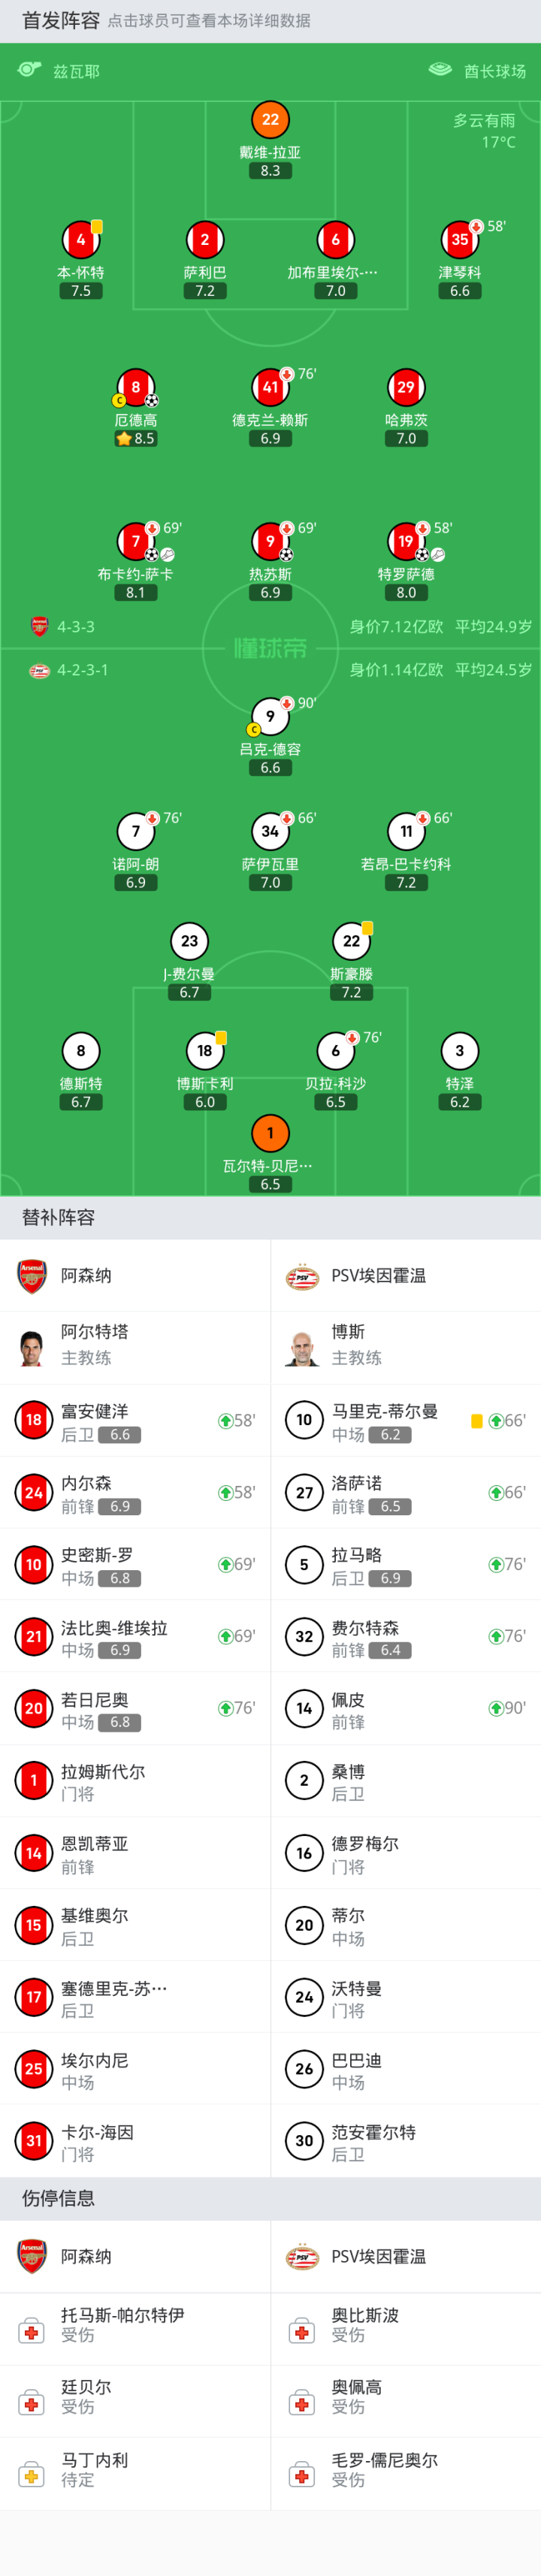The width and height of the screenshot is (541, 2576).
Task: Click the PSV埃因霍温 team name in 伤停信息
Action: (x=378, y=2257)
